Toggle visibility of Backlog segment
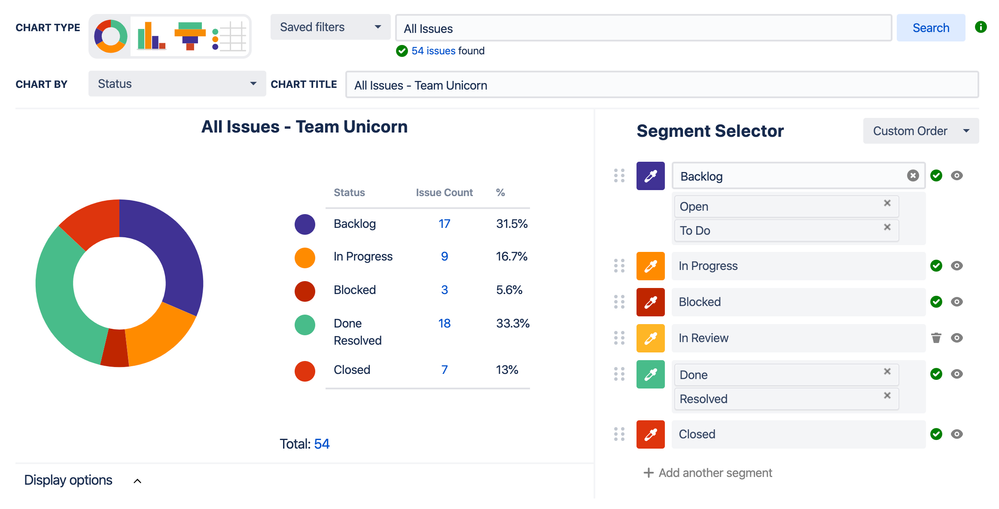The height and width of the screenshot is (509, 999). pyautogui.click(x=957, y=176)
